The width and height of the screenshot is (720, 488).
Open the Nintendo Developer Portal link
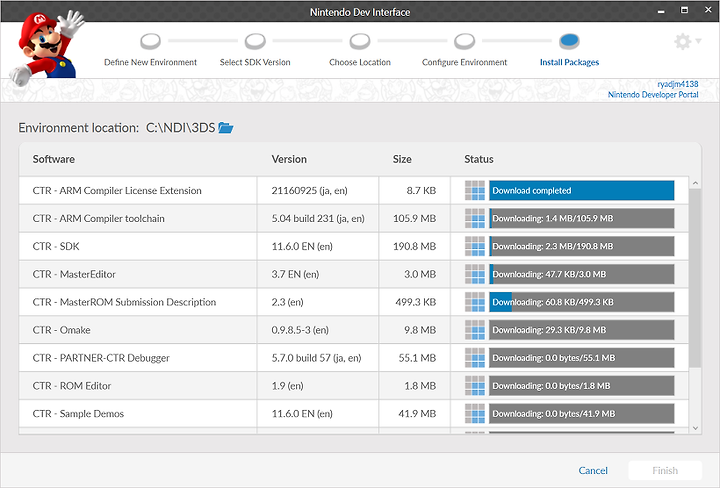pyautogui.click(x=653, y=95)
